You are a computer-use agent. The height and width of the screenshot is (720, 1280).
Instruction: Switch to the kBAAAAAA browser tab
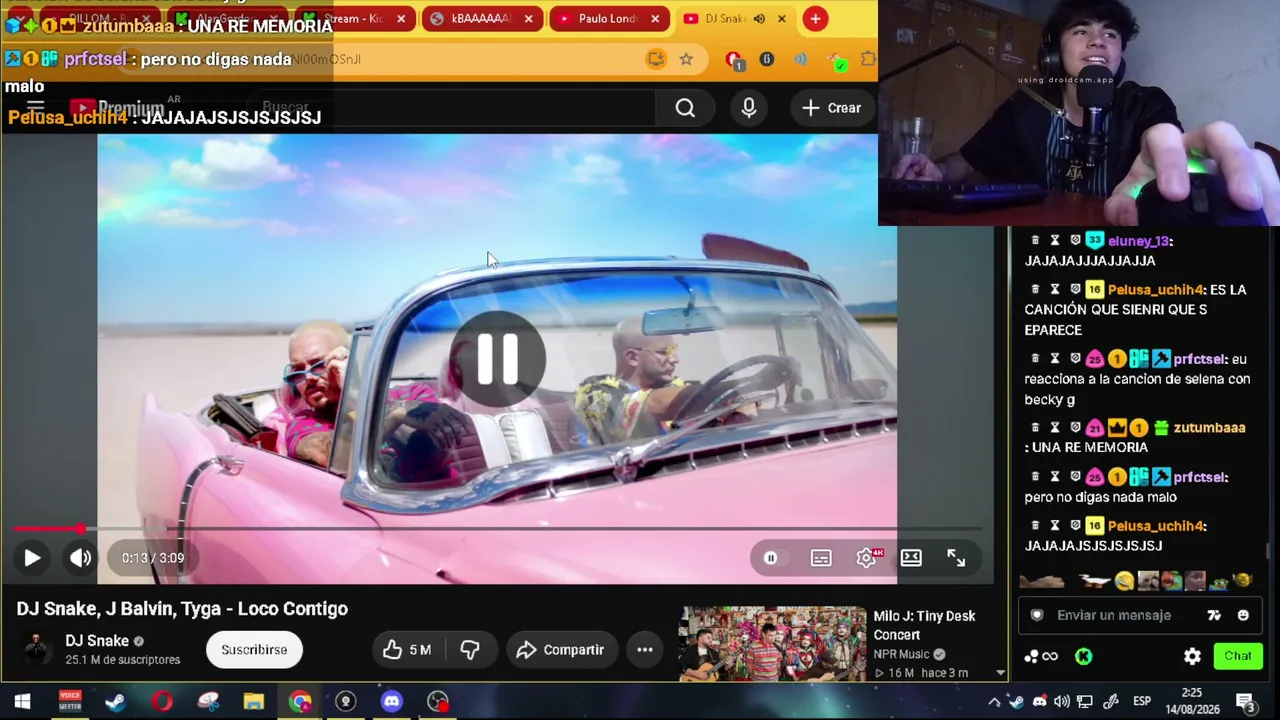coord(483,18)
